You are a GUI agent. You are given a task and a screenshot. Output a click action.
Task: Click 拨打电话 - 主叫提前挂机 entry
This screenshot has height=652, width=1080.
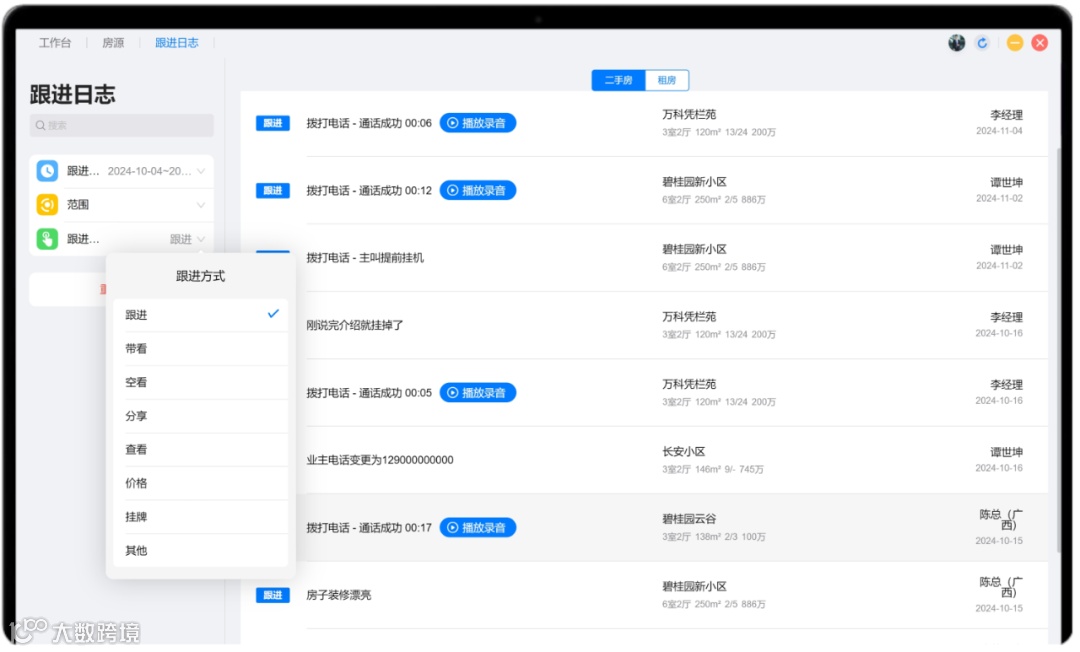pyautogui.click(x=365, y=257)
